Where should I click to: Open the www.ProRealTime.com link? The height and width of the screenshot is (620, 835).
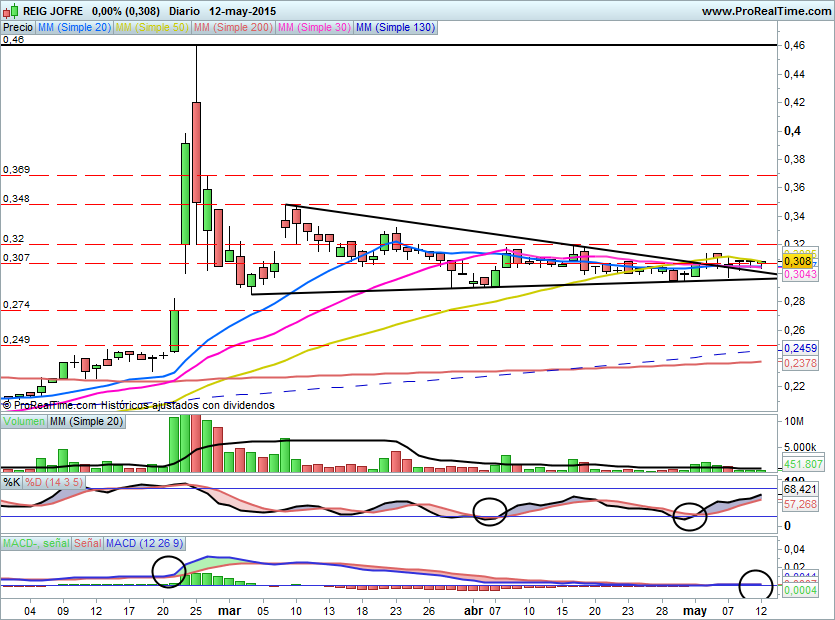(765, 10)
